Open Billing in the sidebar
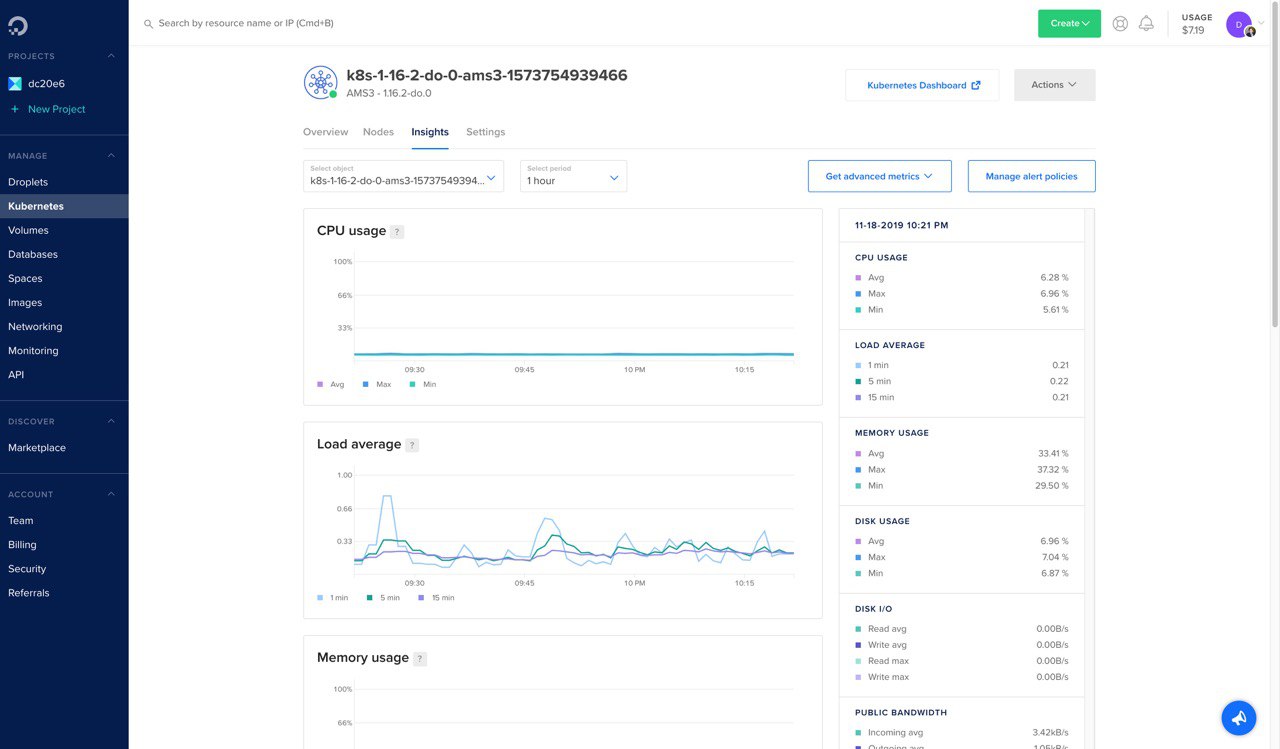 [x=64, y=544]
